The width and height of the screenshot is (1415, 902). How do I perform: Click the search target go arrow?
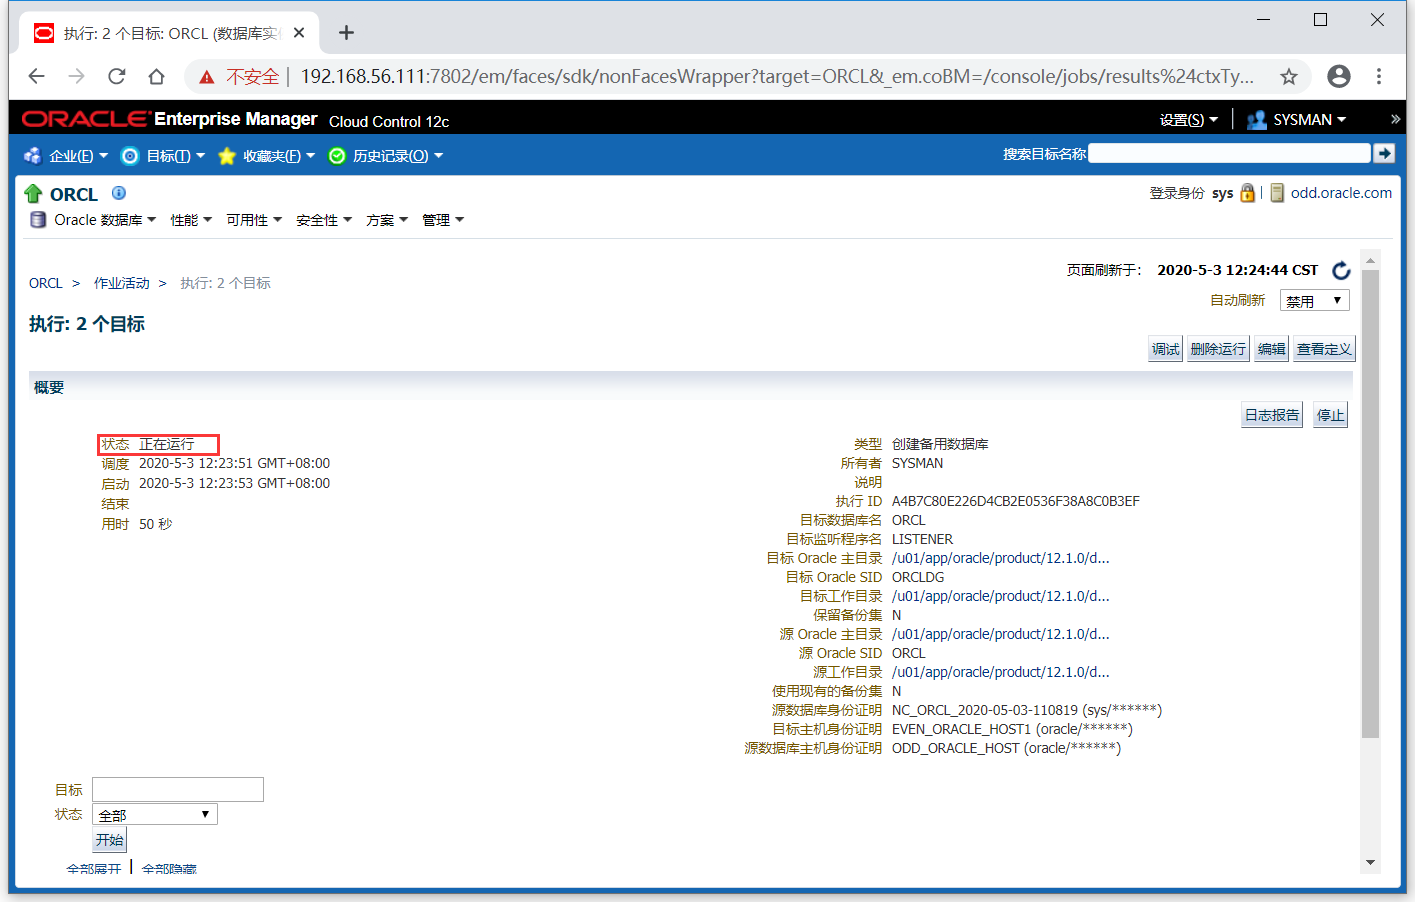coord(1384,153)
